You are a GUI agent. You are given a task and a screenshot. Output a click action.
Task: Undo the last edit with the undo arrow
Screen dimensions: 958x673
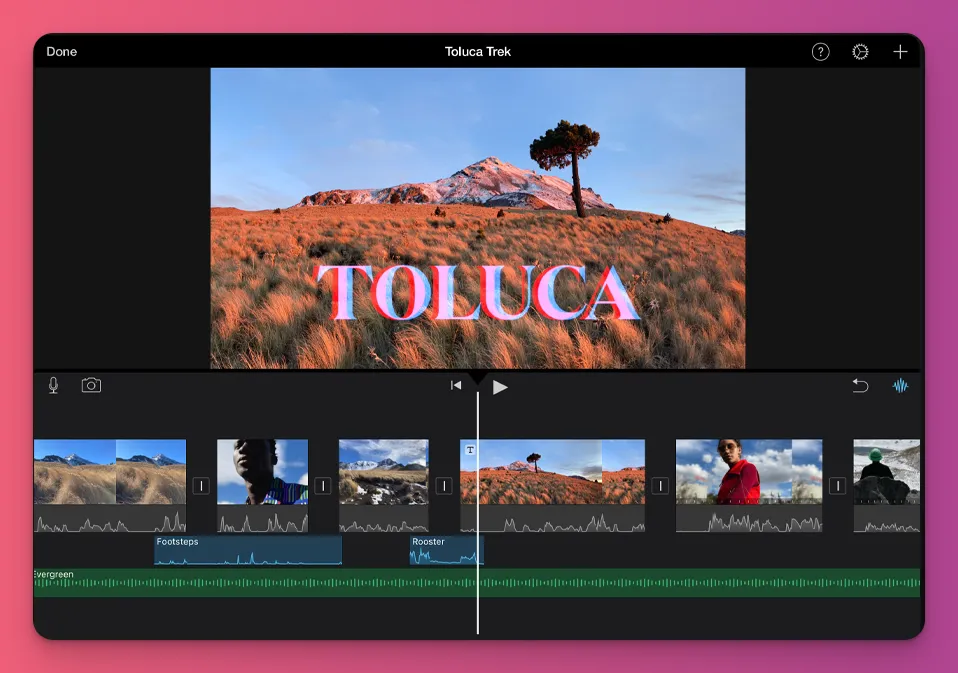(x=860, y=384)
